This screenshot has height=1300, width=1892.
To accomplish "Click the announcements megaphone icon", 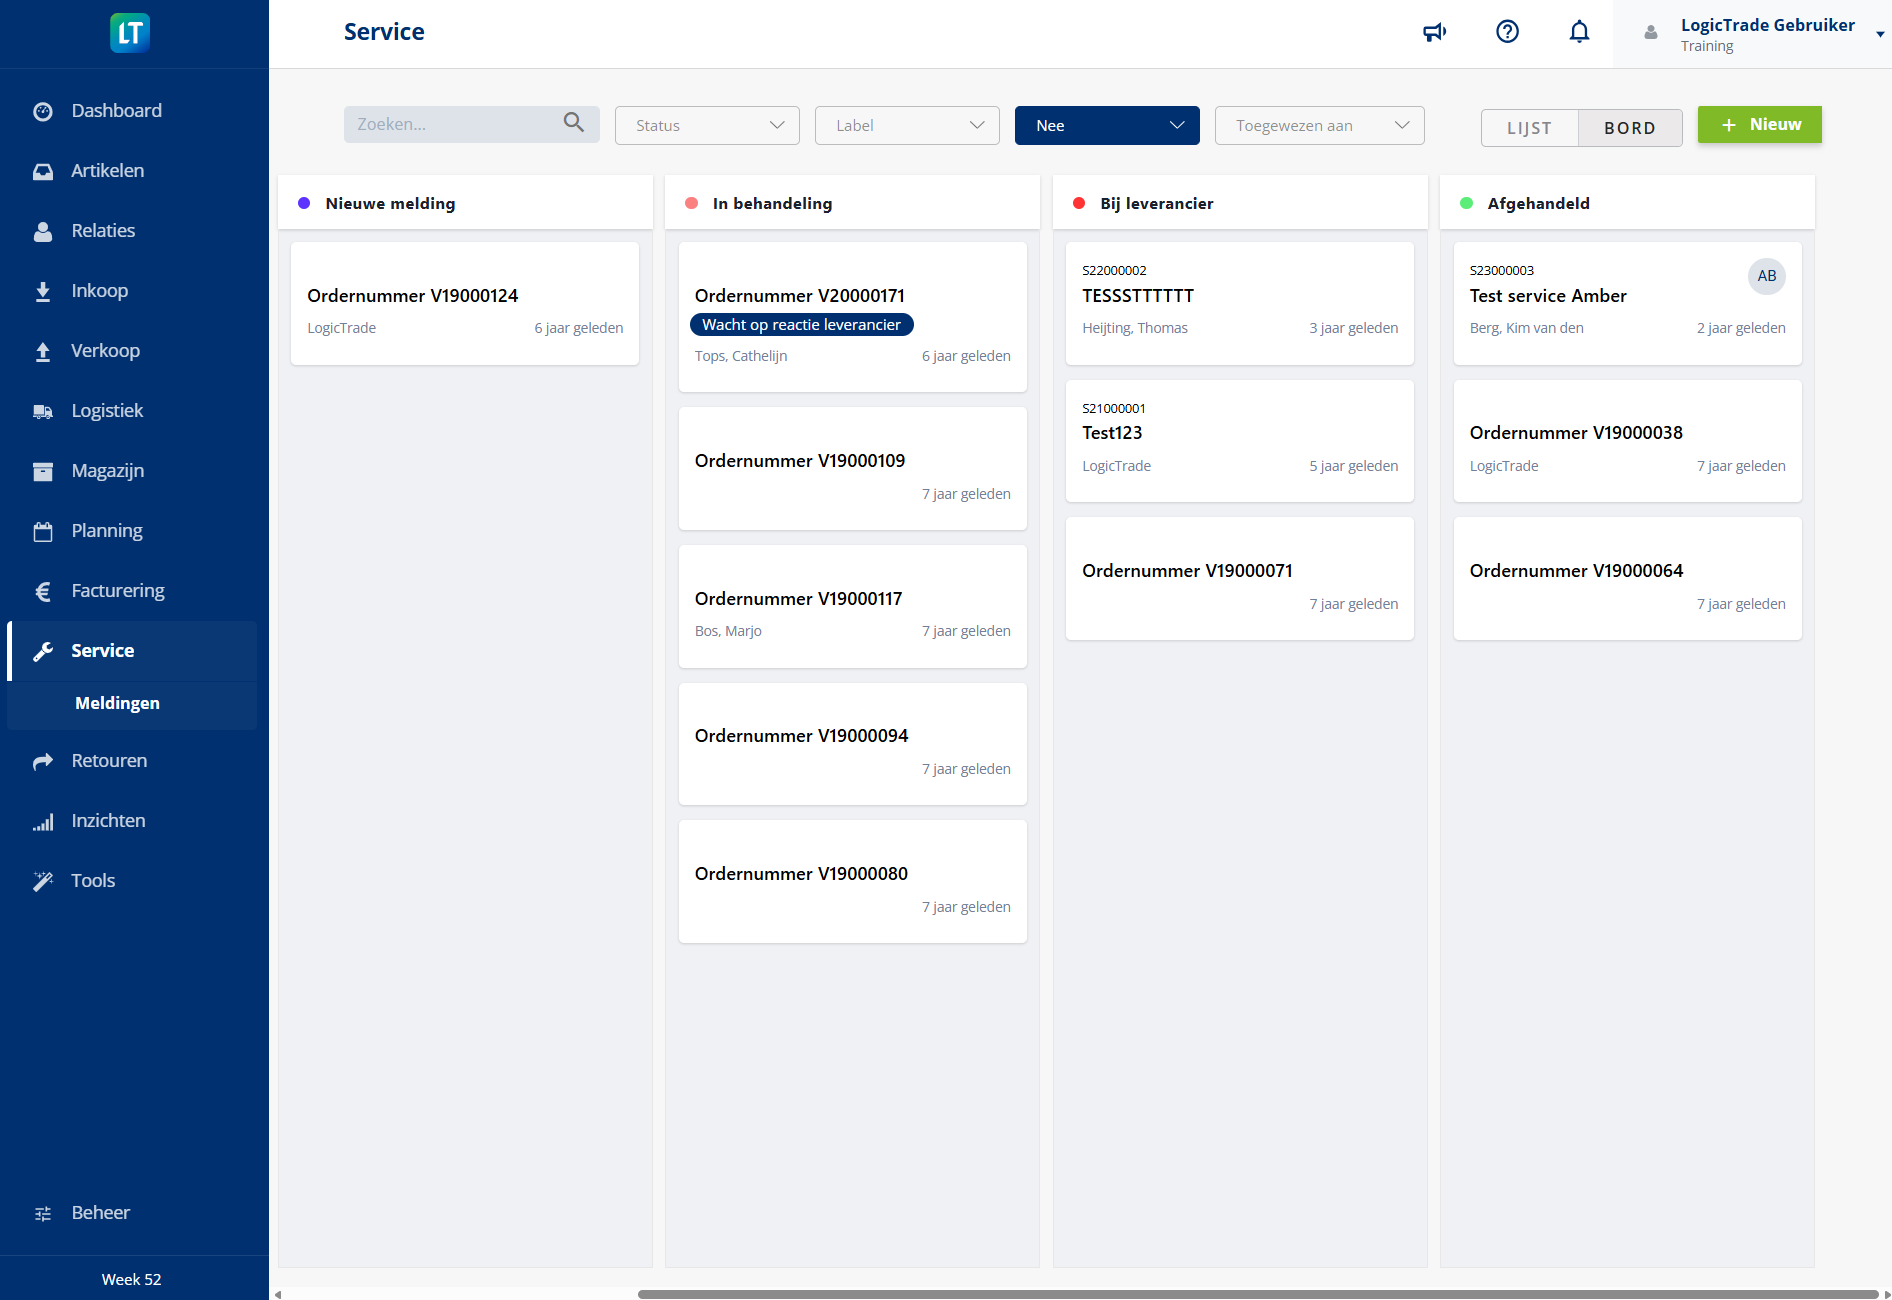I will 1434,31.
